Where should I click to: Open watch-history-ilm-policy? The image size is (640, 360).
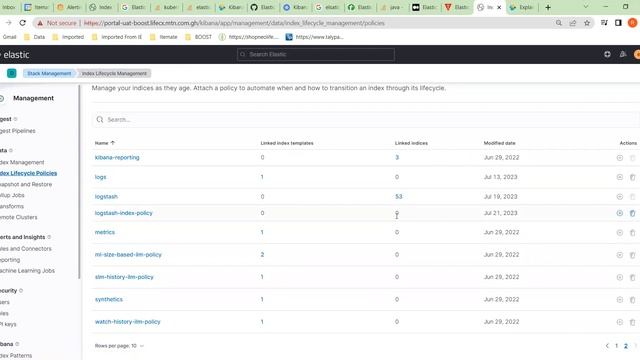(x=127, y=322)
